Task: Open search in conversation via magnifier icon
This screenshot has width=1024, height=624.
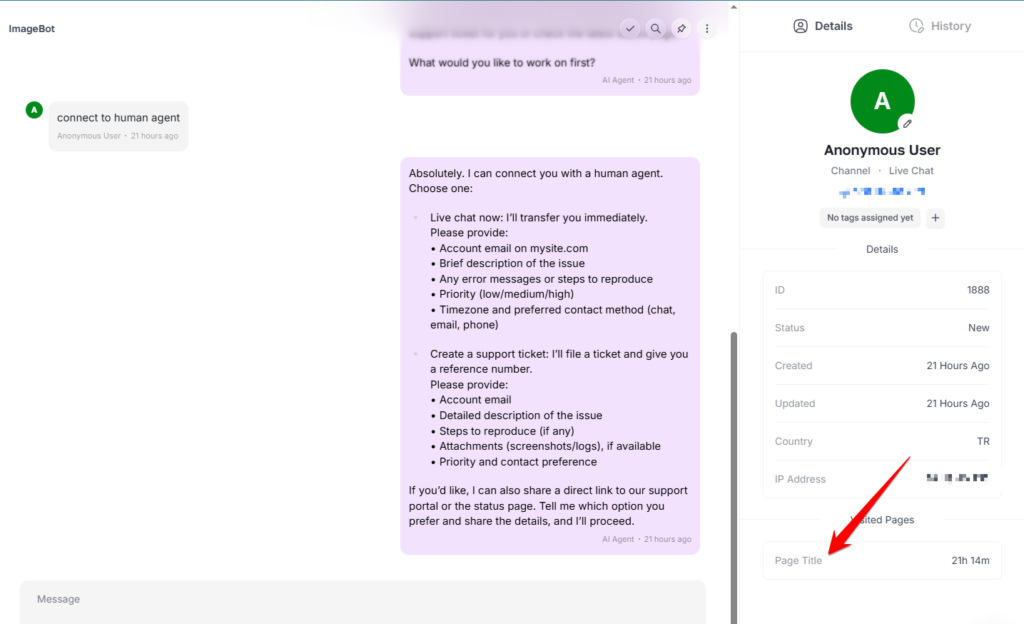Action: click(x=655, y=29)
